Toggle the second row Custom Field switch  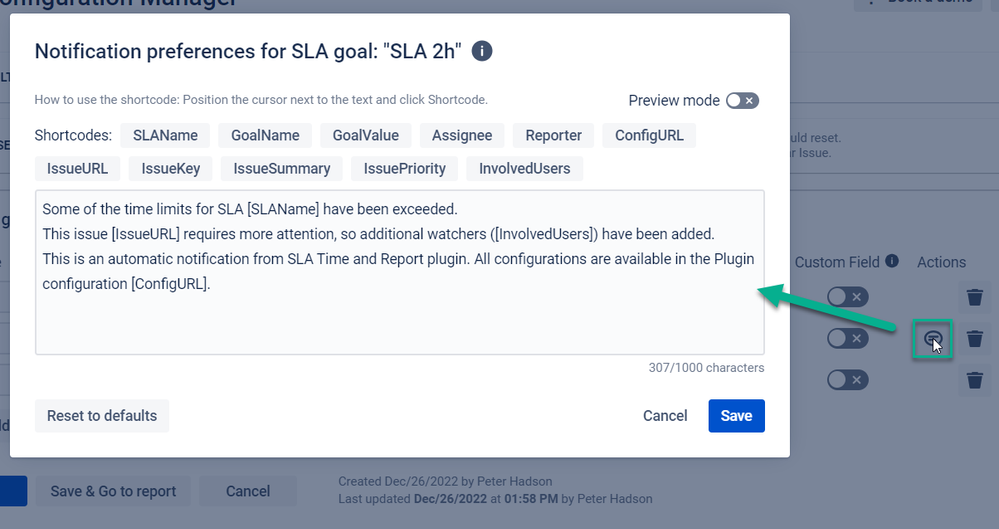tap(847, 338)
